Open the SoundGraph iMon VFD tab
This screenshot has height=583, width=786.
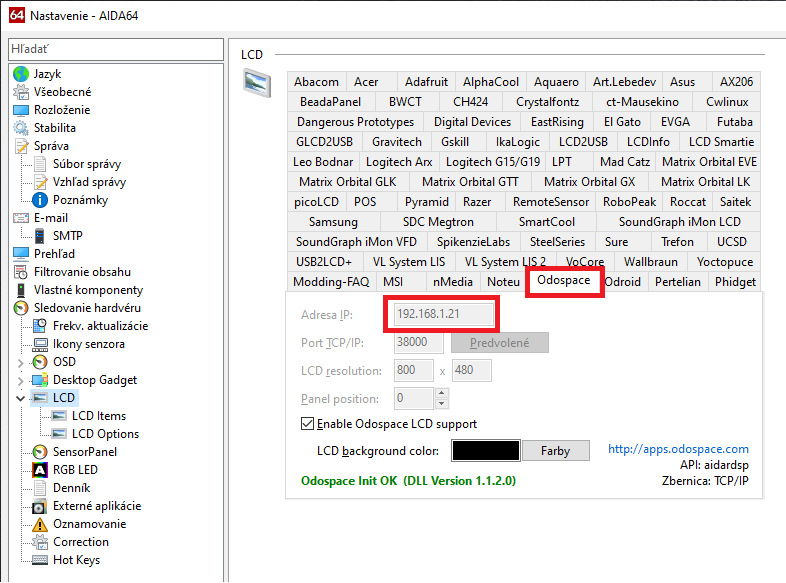pos(356,242)
